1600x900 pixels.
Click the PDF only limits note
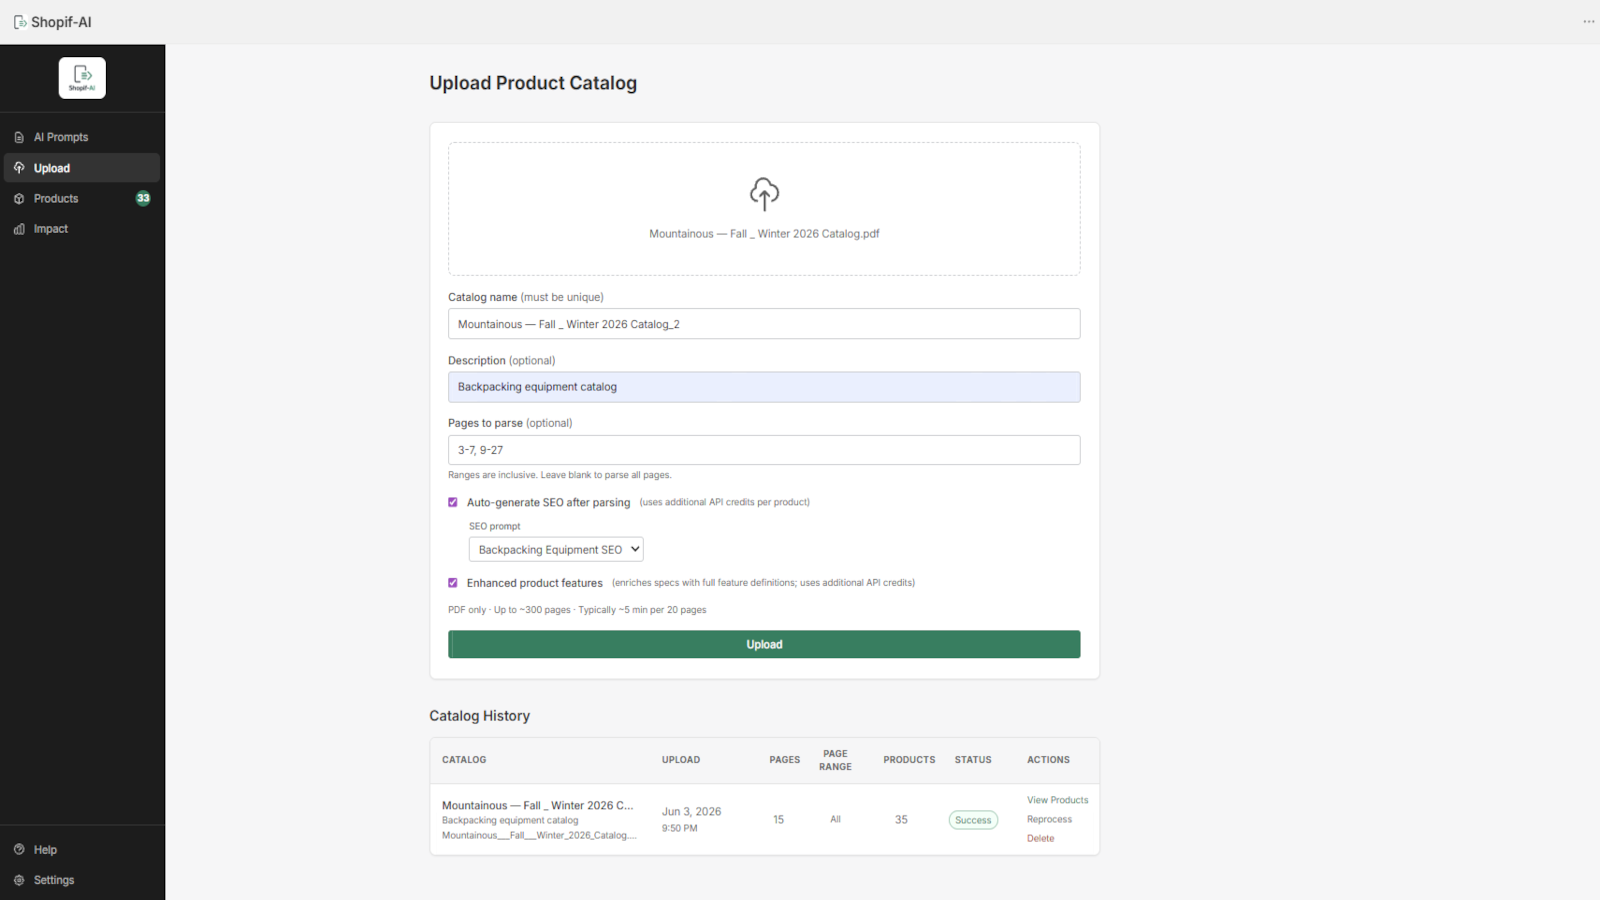pos(577,610)
